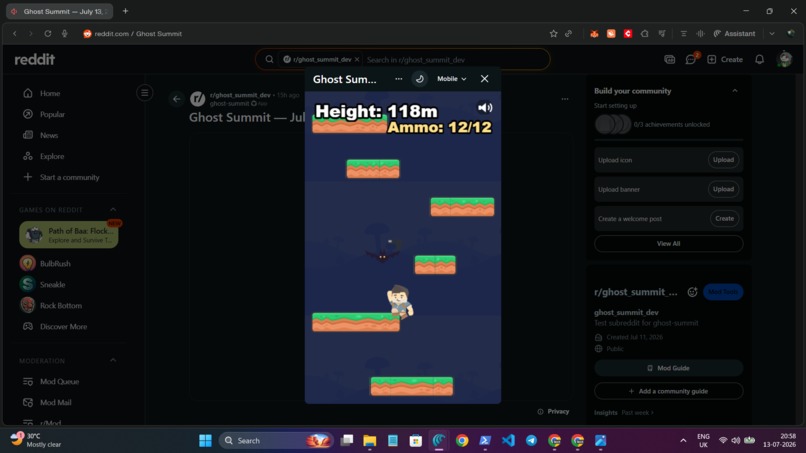Open the Reddit user avatar menu
Screen dimensions: 806x453
tap(784, 59)
